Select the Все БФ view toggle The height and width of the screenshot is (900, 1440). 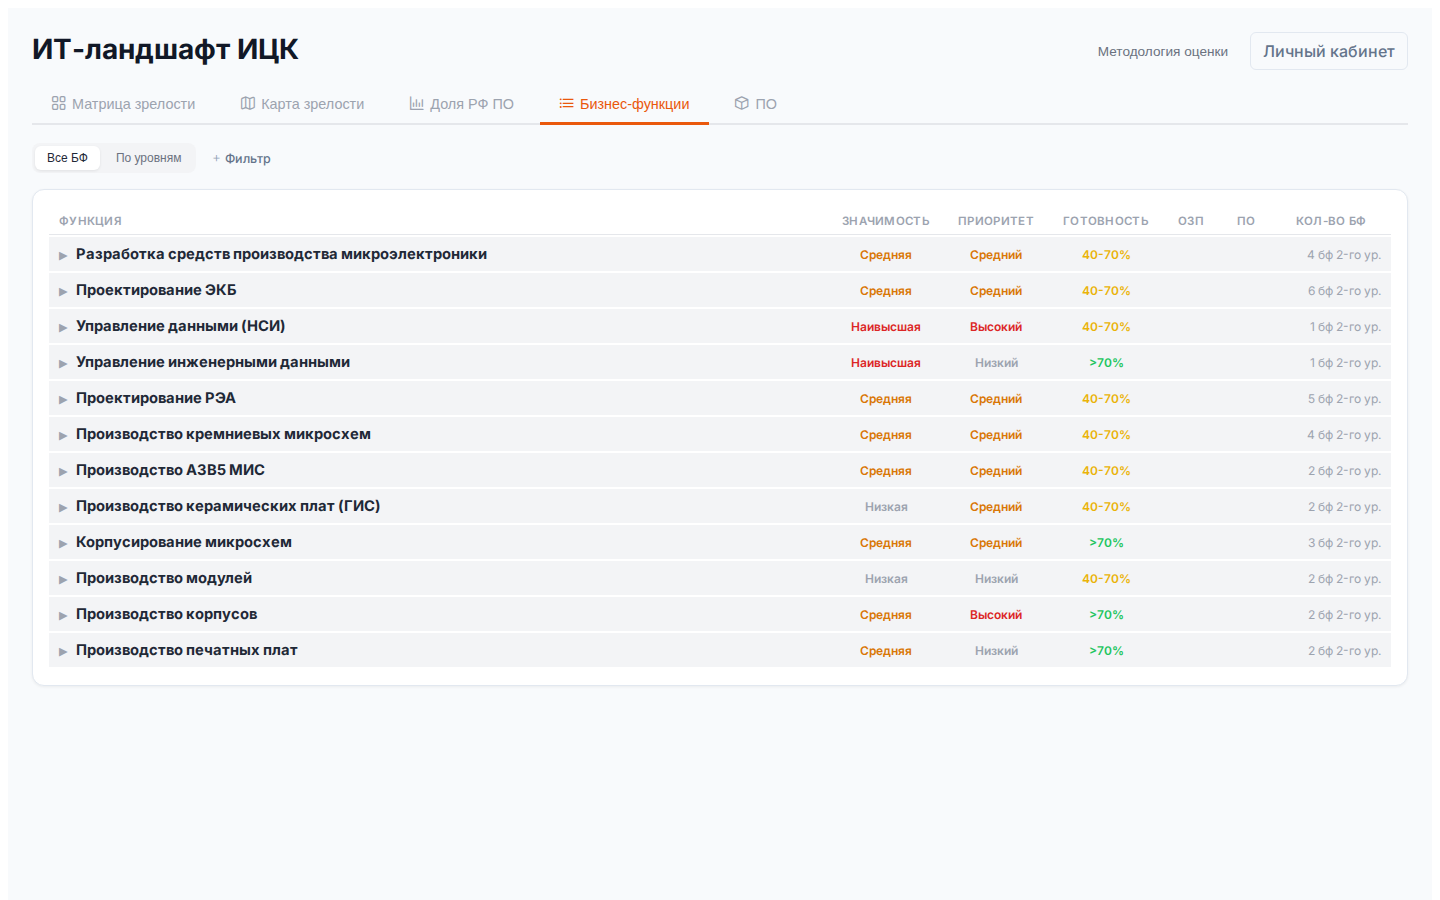pyautogui.click(x=67, y=158)
